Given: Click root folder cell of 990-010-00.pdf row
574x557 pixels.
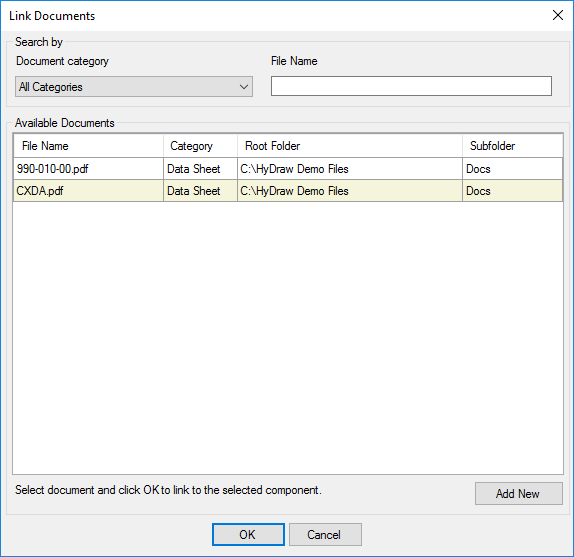Looking at the screenshot, I should 350,169.
